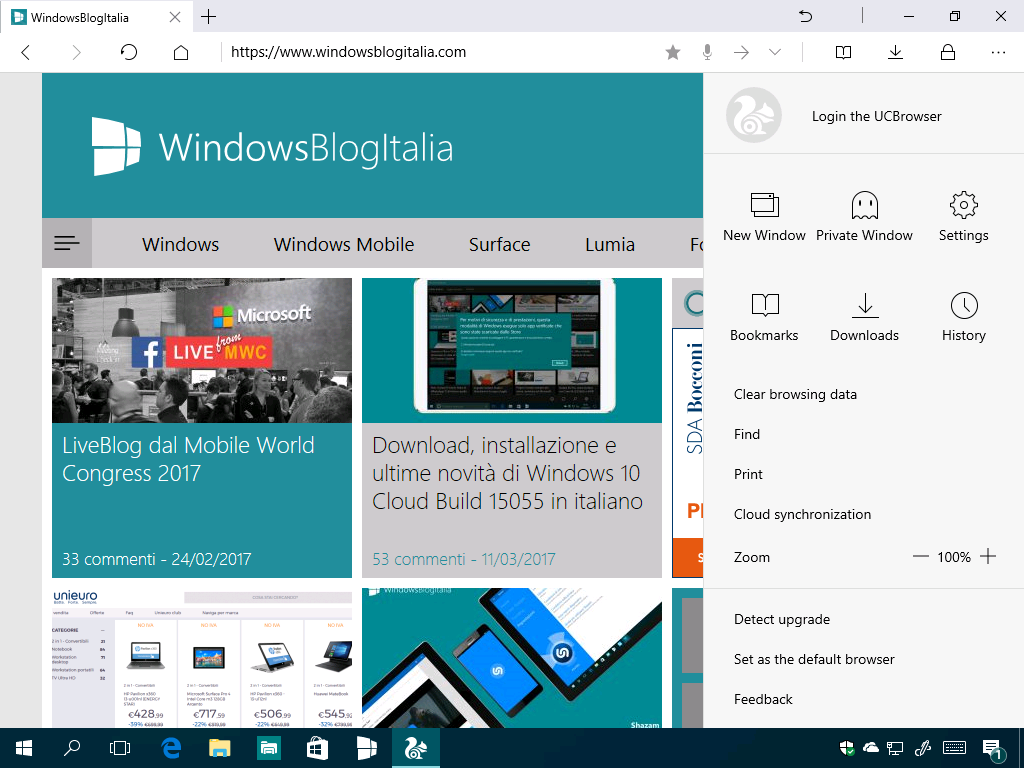Open Task View on the taskbar
Viewport: 1024px width, 768px height.
120,748
